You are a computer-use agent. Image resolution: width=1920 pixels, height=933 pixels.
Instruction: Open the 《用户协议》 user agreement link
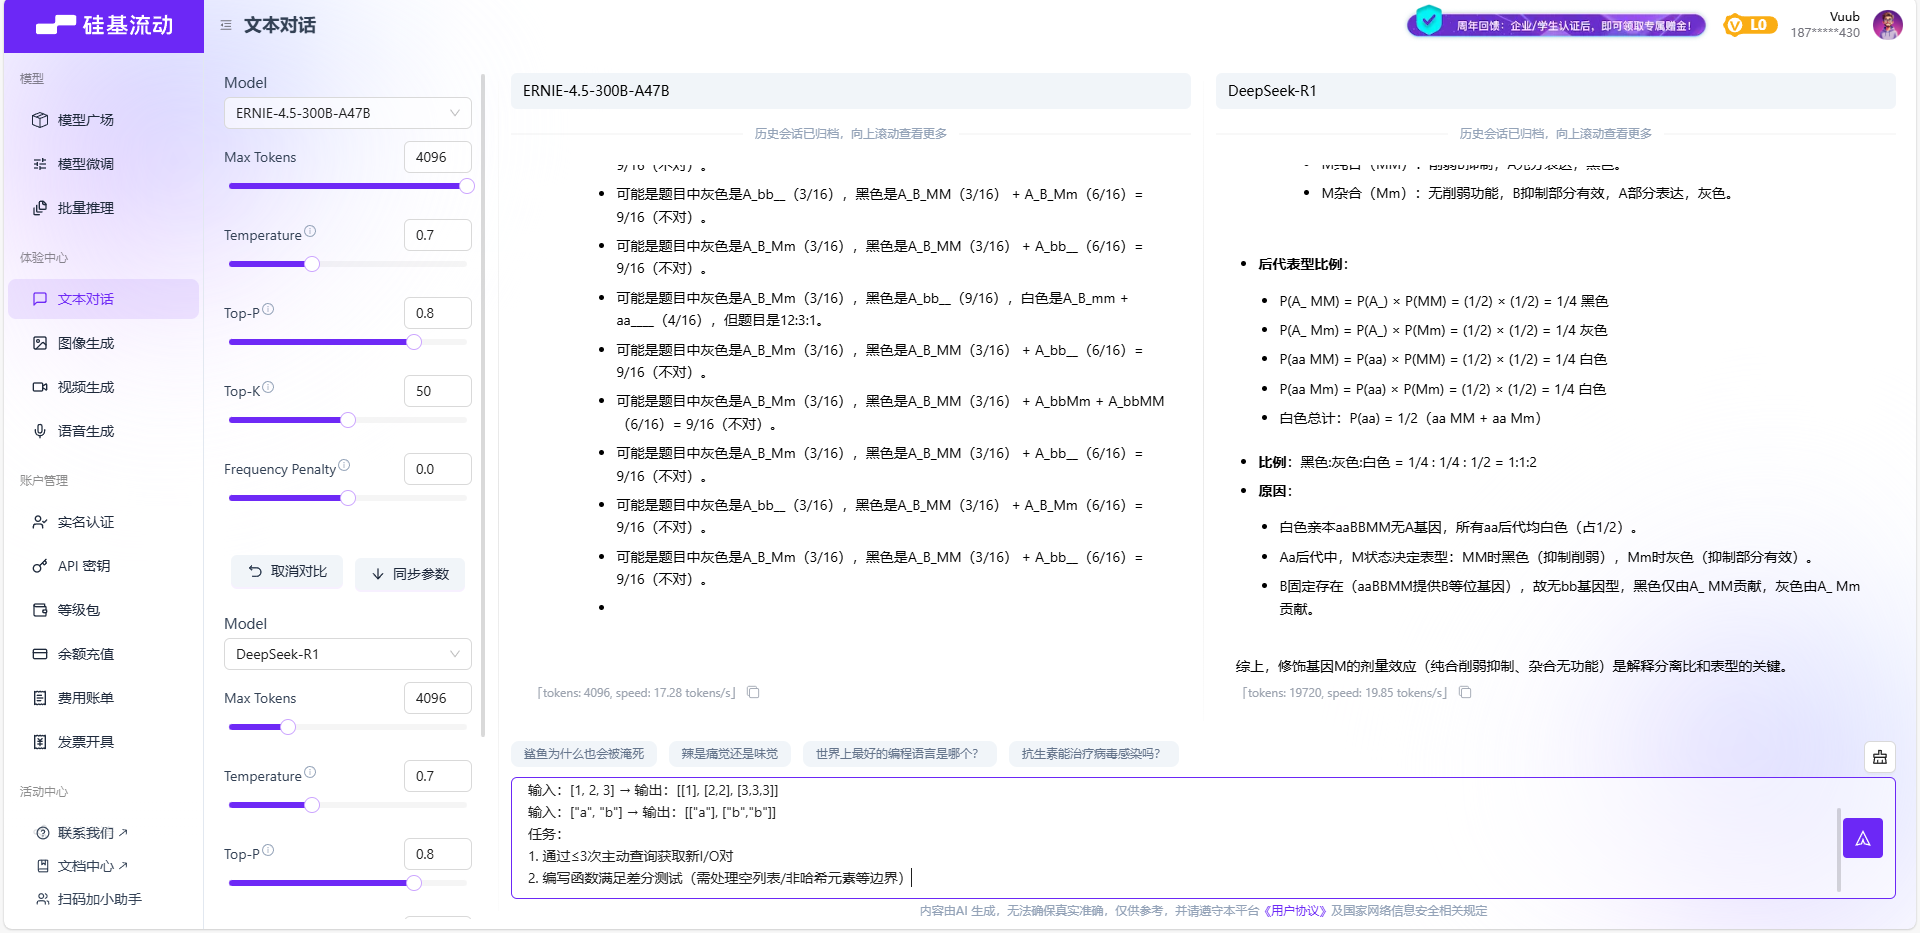tap(1297, 911)
